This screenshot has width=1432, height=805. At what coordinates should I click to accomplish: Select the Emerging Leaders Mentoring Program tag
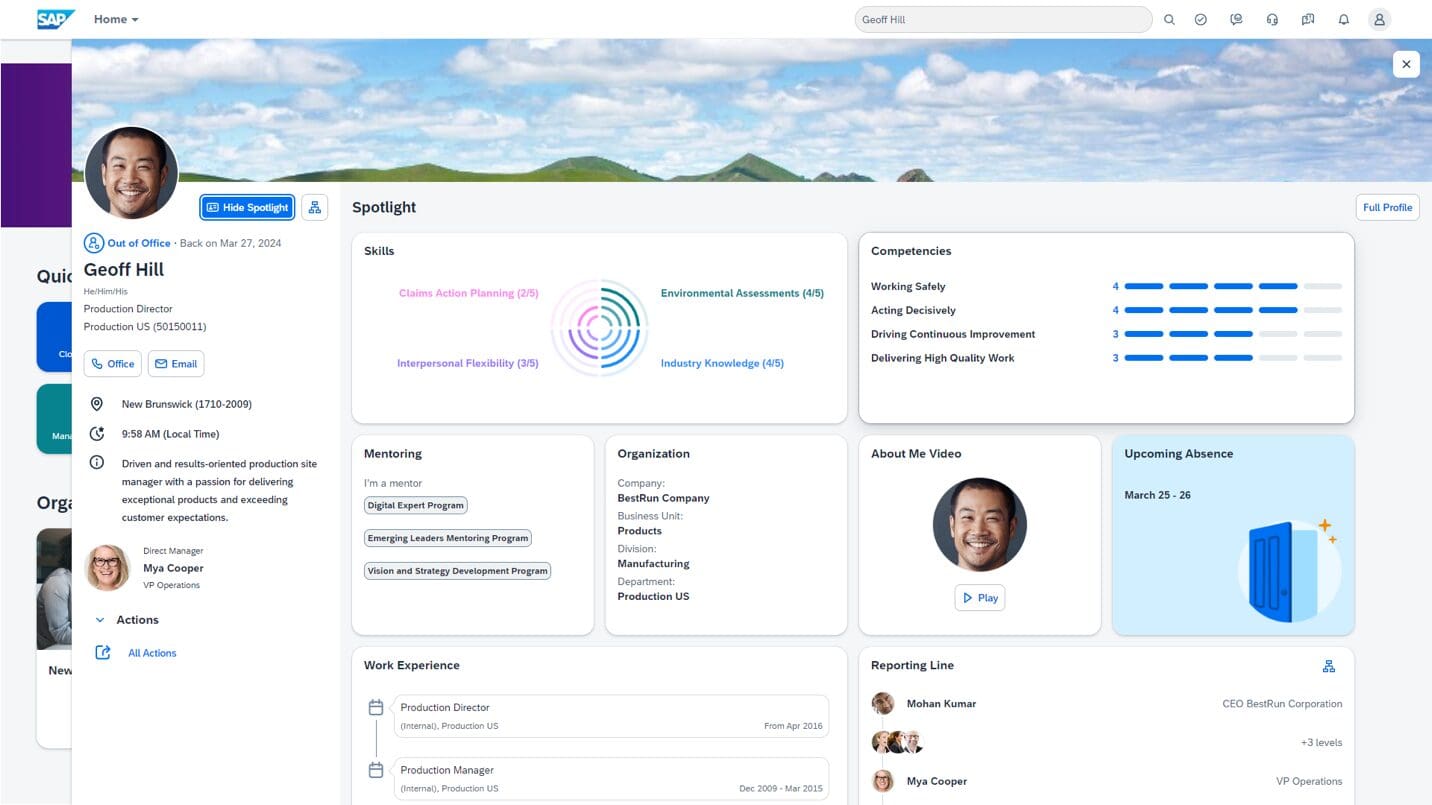pyautogui.click(x=447, y=538)
